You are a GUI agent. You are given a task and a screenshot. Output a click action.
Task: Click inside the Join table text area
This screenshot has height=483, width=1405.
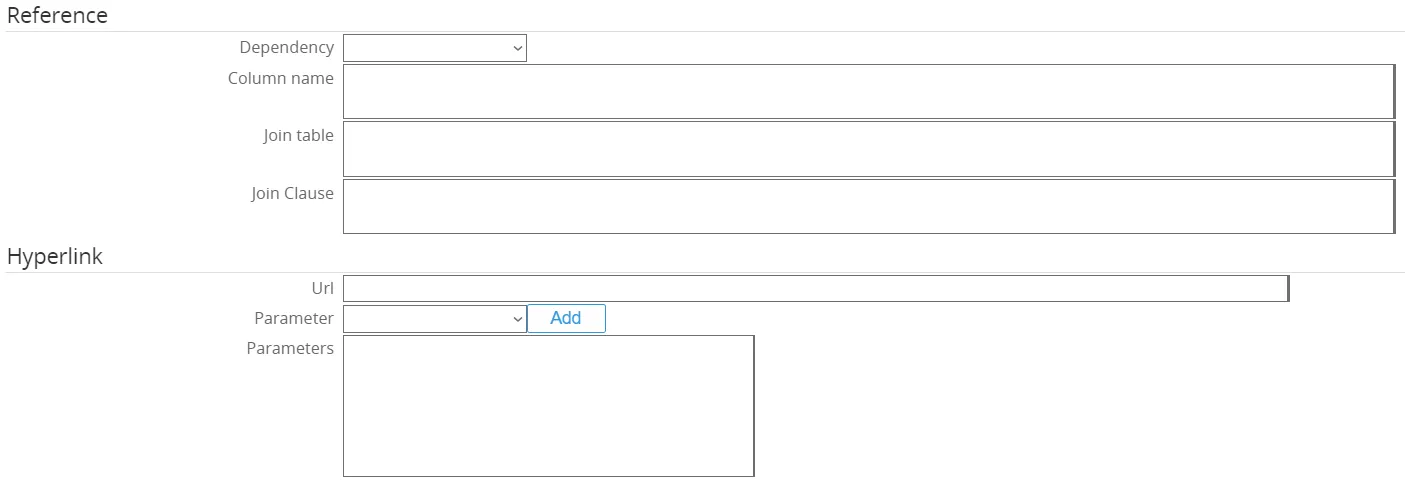[x=868, y=149]
